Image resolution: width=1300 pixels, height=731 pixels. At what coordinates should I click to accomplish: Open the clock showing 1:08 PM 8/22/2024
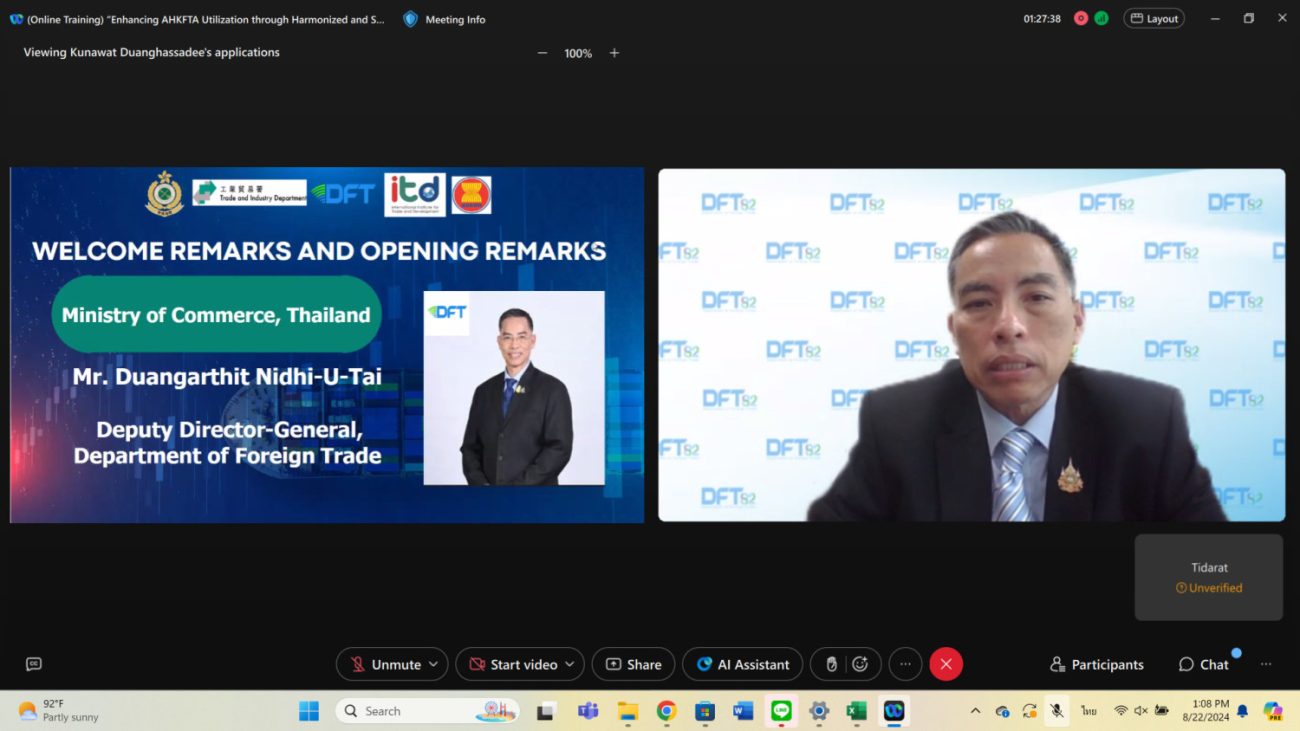tap(1205, 711)
